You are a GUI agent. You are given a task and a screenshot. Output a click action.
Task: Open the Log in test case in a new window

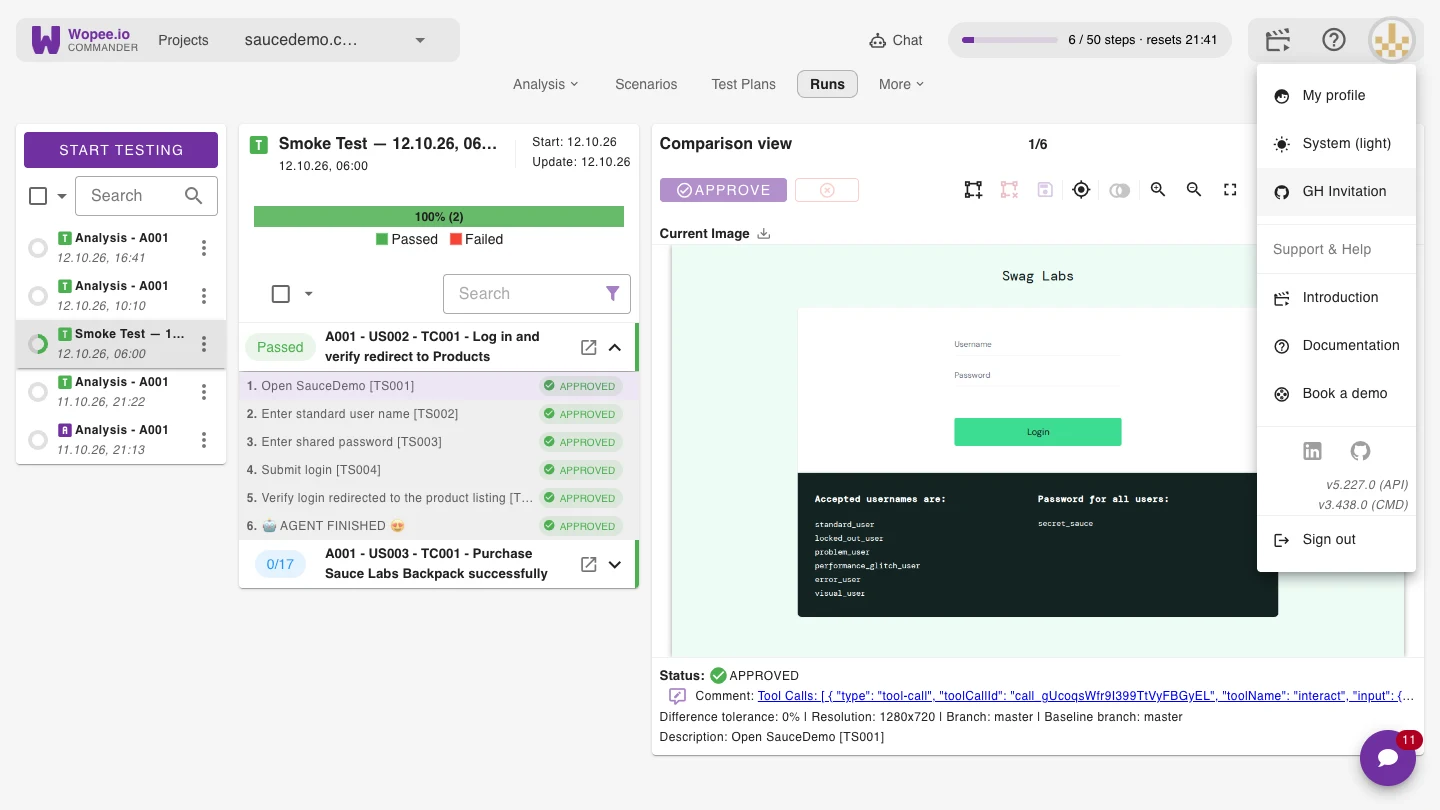(x=589, y=347)
